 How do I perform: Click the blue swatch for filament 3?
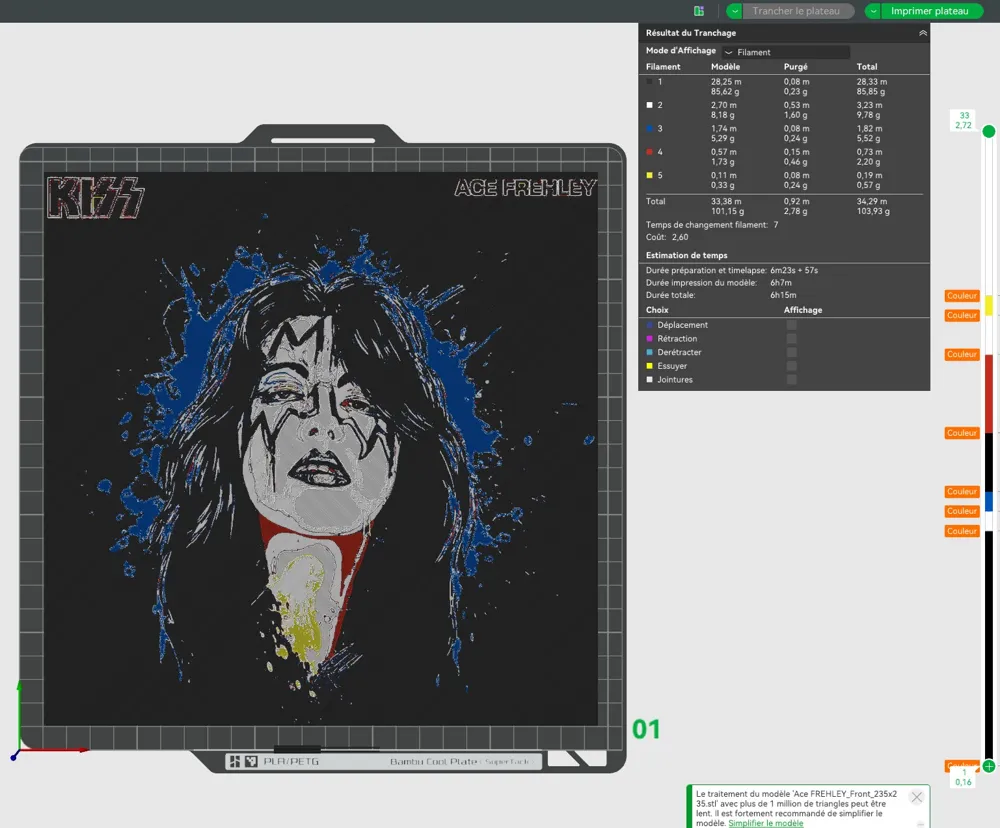click(x=649, y=128)
